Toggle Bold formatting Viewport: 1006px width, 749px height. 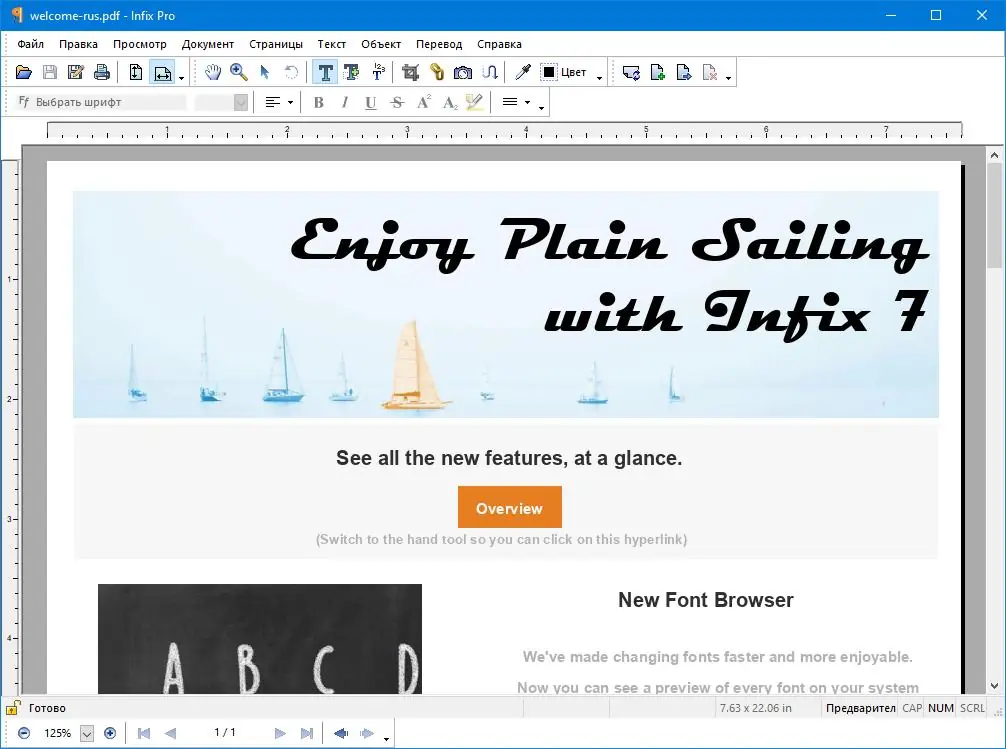[318, 102]
